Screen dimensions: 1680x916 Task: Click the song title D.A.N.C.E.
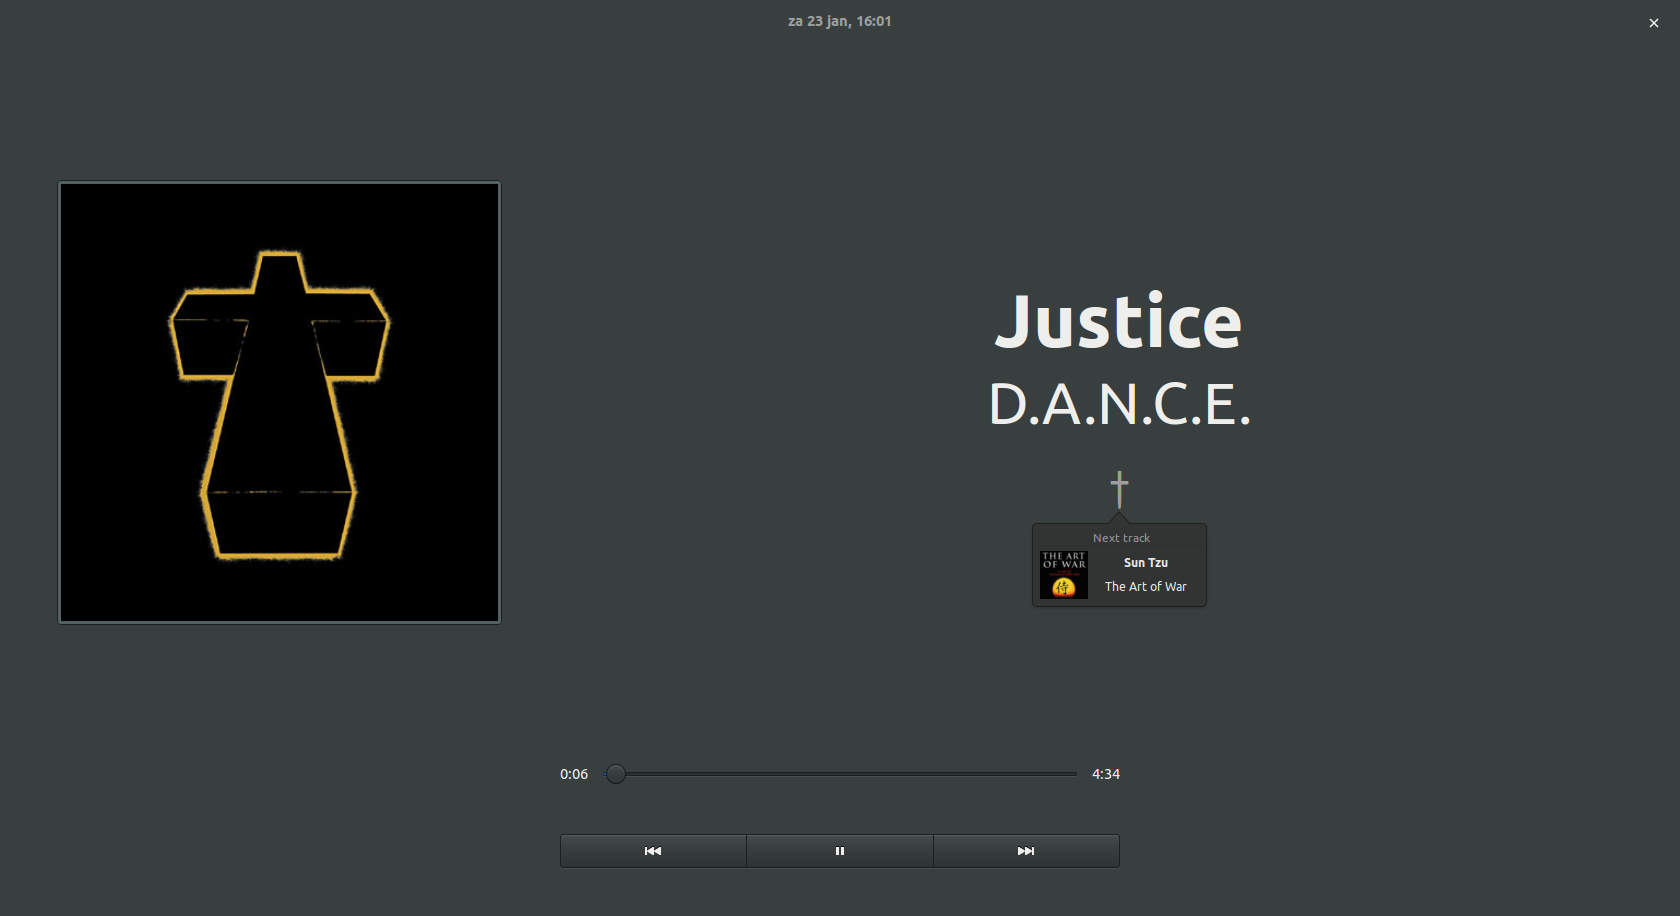1119,405
